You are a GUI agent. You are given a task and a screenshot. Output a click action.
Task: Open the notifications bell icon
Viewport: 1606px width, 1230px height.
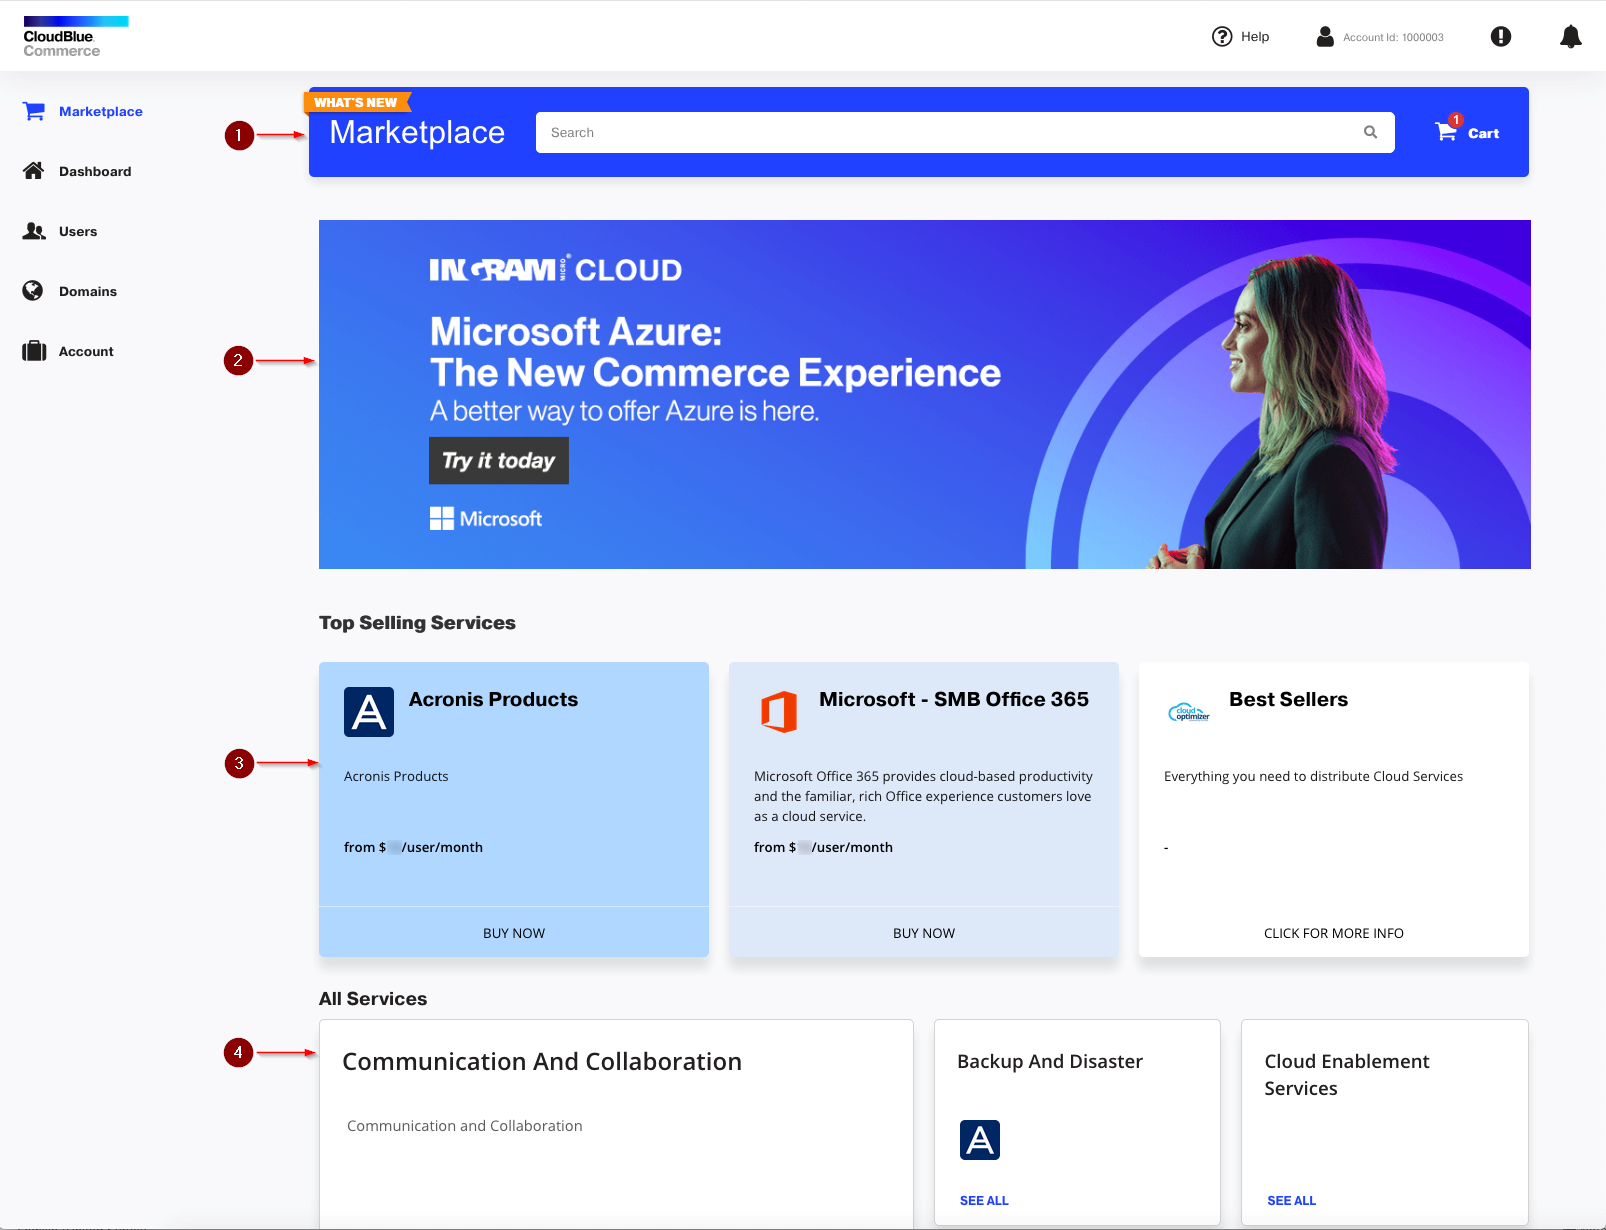point(1569,37)
